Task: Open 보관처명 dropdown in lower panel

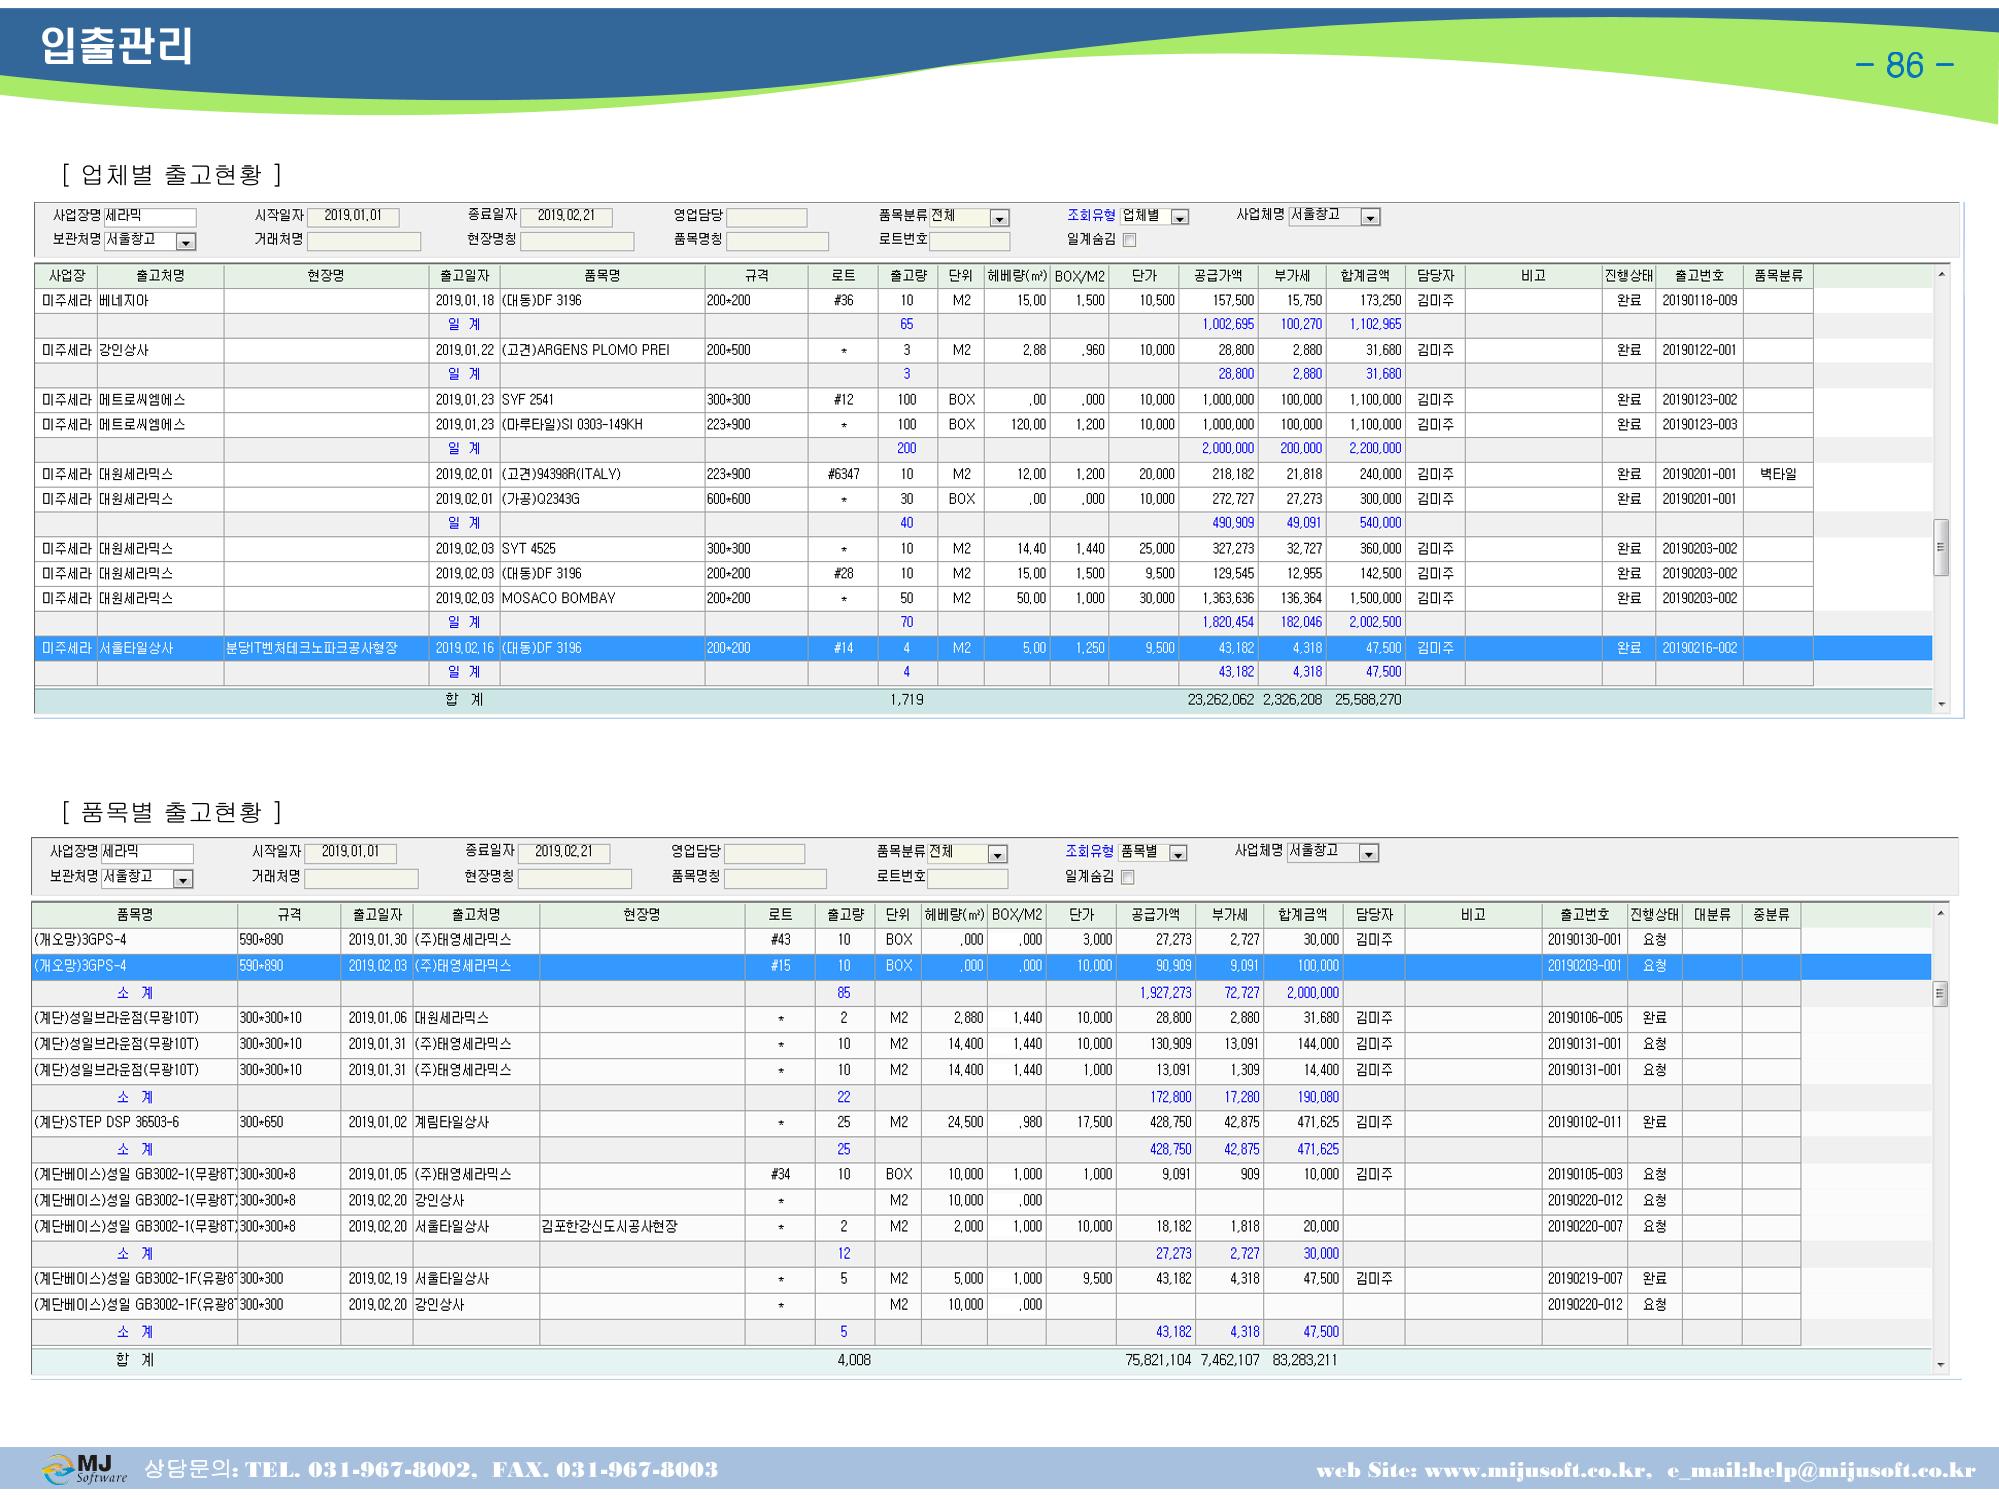Action: pos(183,878)
